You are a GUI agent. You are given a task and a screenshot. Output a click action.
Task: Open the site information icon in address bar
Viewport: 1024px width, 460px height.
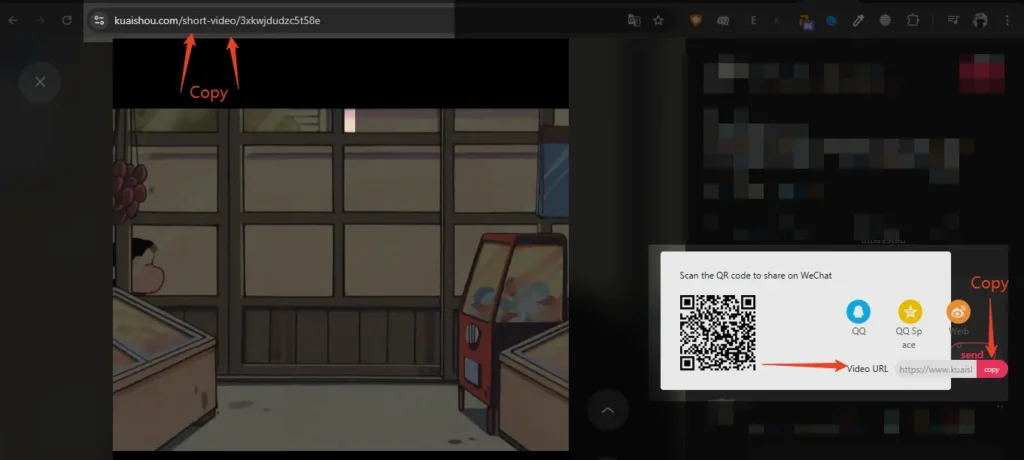coord(99,20)
